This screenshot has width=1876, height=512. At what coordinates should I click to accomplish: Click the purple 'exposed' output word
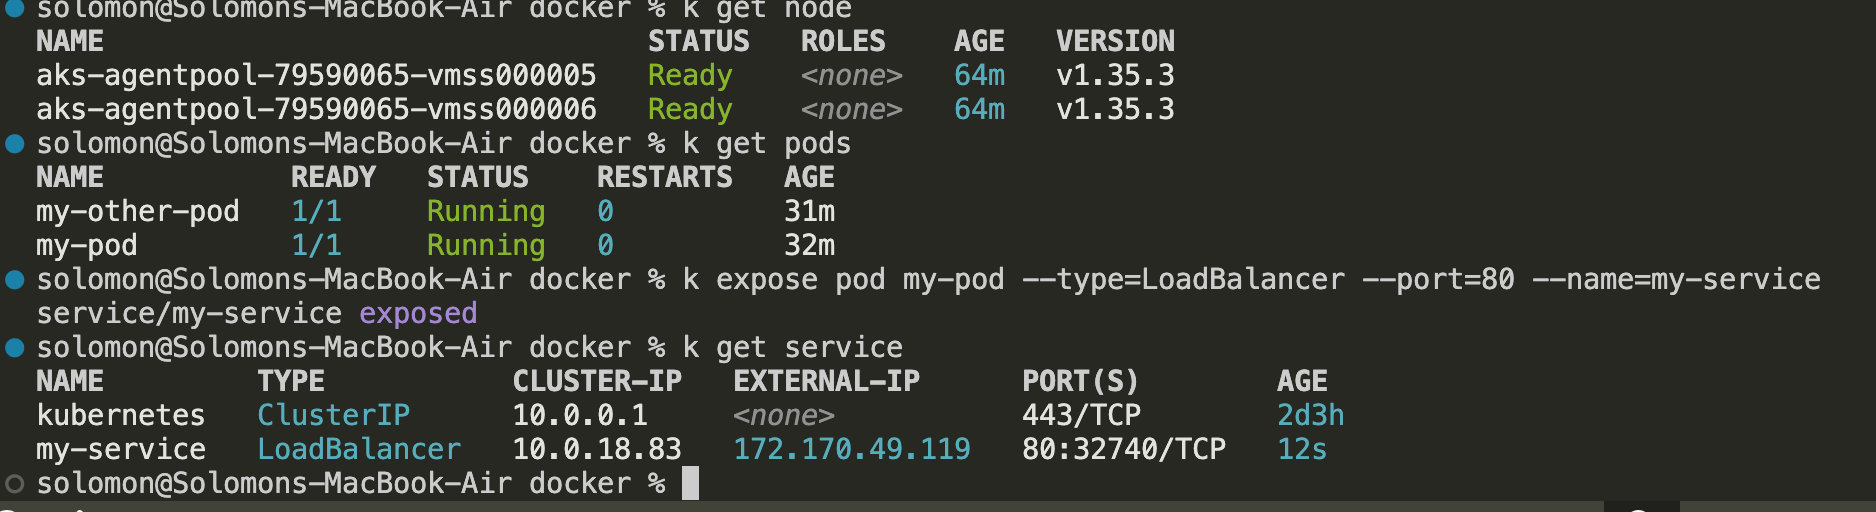tap(418, 314)
